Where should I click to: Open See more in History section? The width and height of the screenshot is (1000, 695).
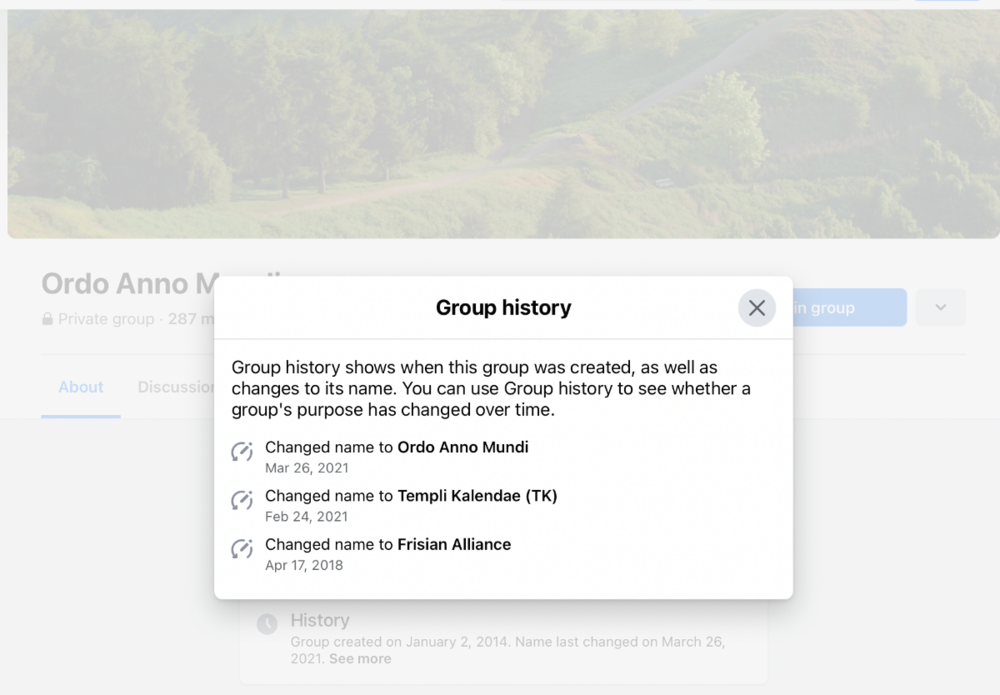click(x=360, y=659)
